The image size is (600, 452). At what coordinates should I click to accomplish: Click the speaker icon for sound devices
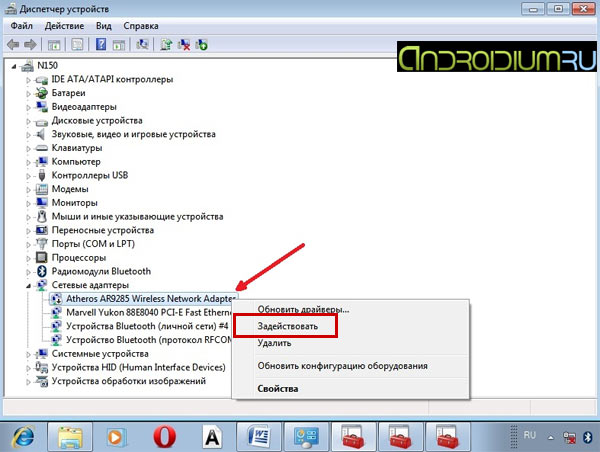(x=40, y=134)
